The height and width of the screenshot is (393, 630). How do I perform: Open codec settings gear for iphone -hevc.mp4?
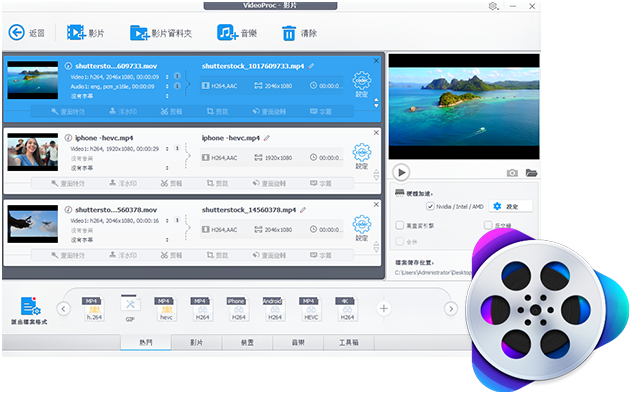pos(362,153)
